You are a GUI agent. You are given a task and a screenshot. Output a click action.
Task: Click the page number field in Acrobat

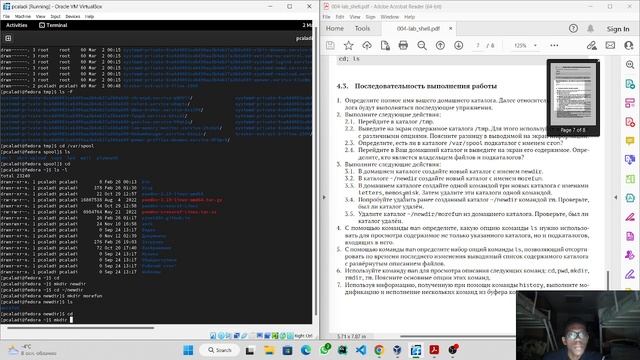(x=478, y=45)
